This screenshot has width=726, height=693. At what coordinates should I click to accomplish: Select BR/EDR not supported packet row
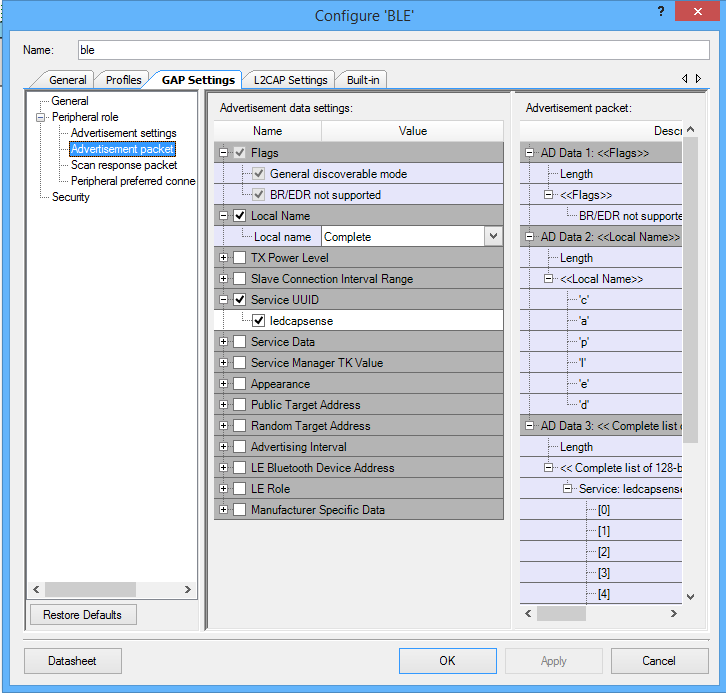601,216
